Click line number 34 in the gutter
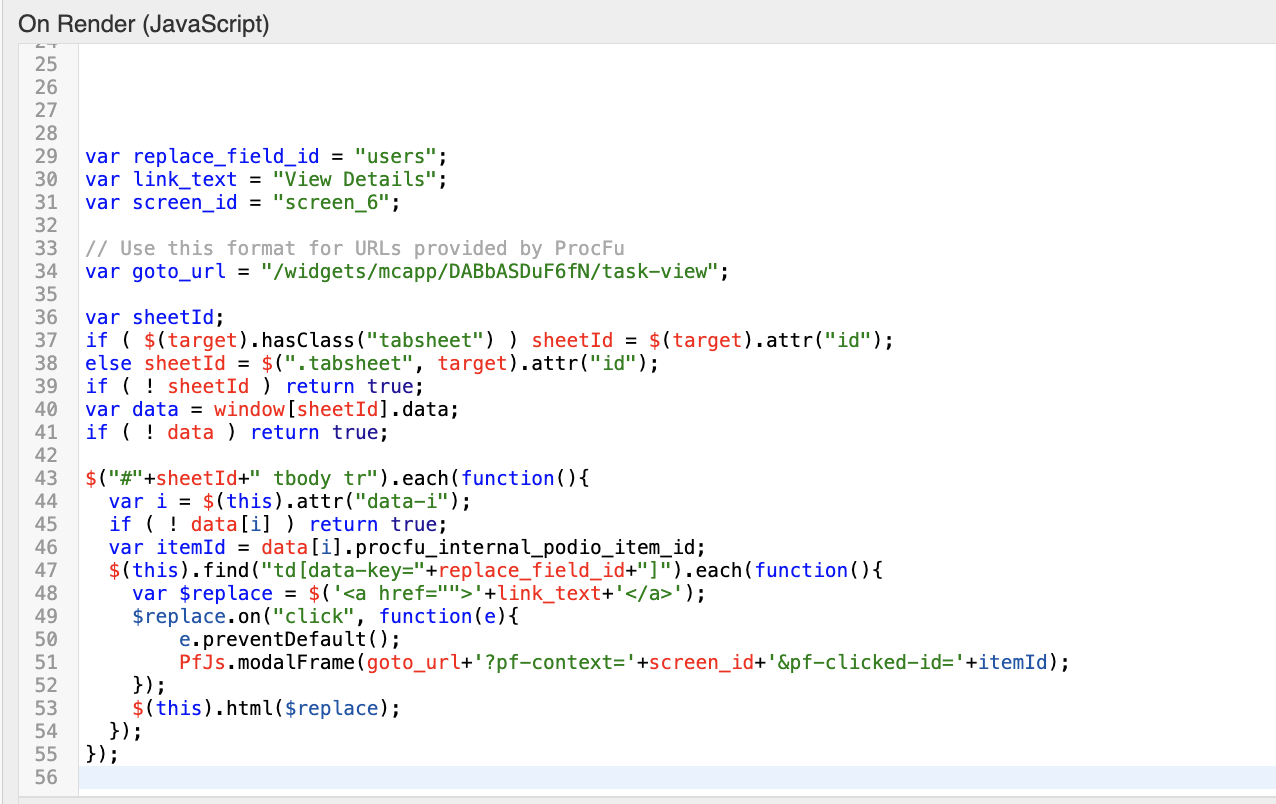 click(46, 271)
